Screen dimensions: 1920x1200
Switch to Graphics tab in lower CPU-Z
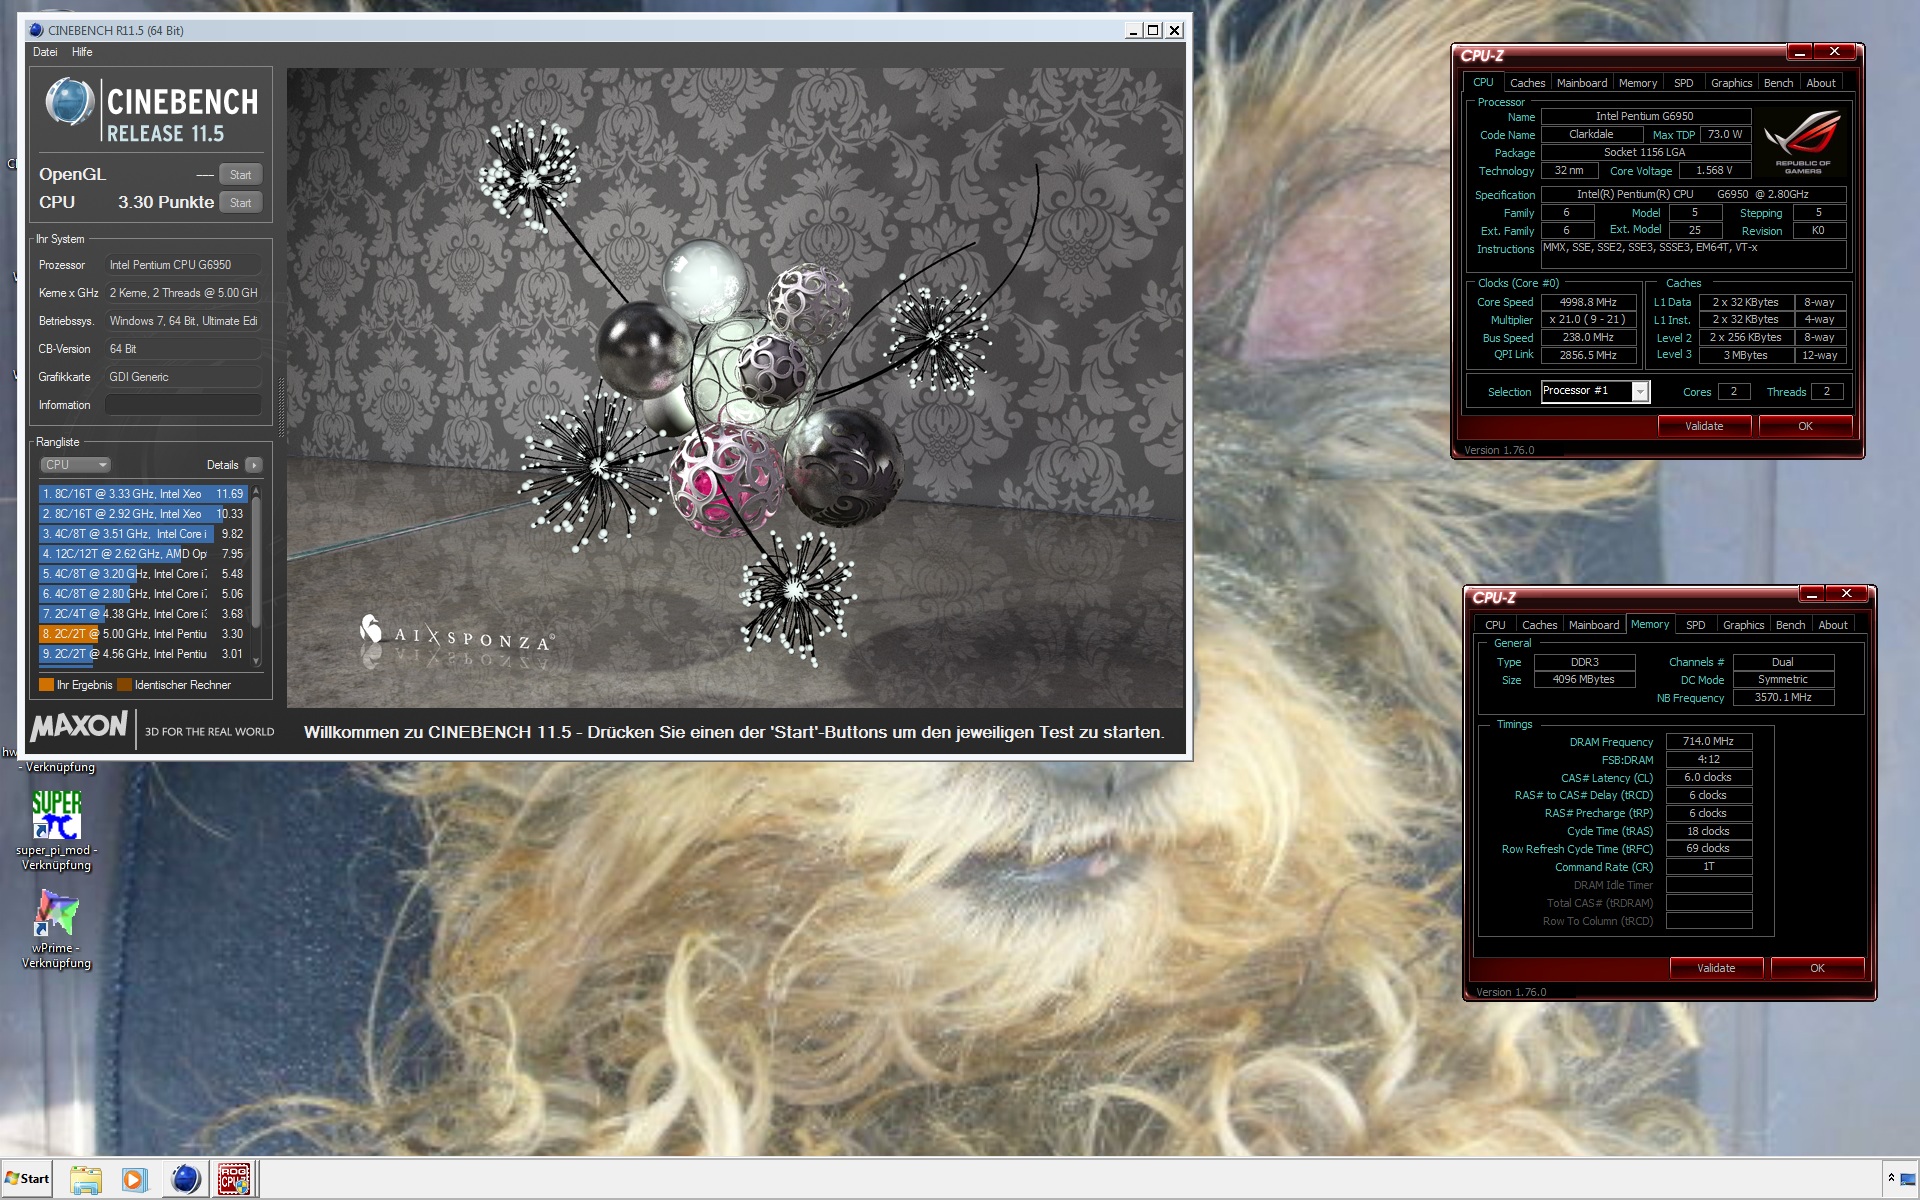coord(1743,625)
